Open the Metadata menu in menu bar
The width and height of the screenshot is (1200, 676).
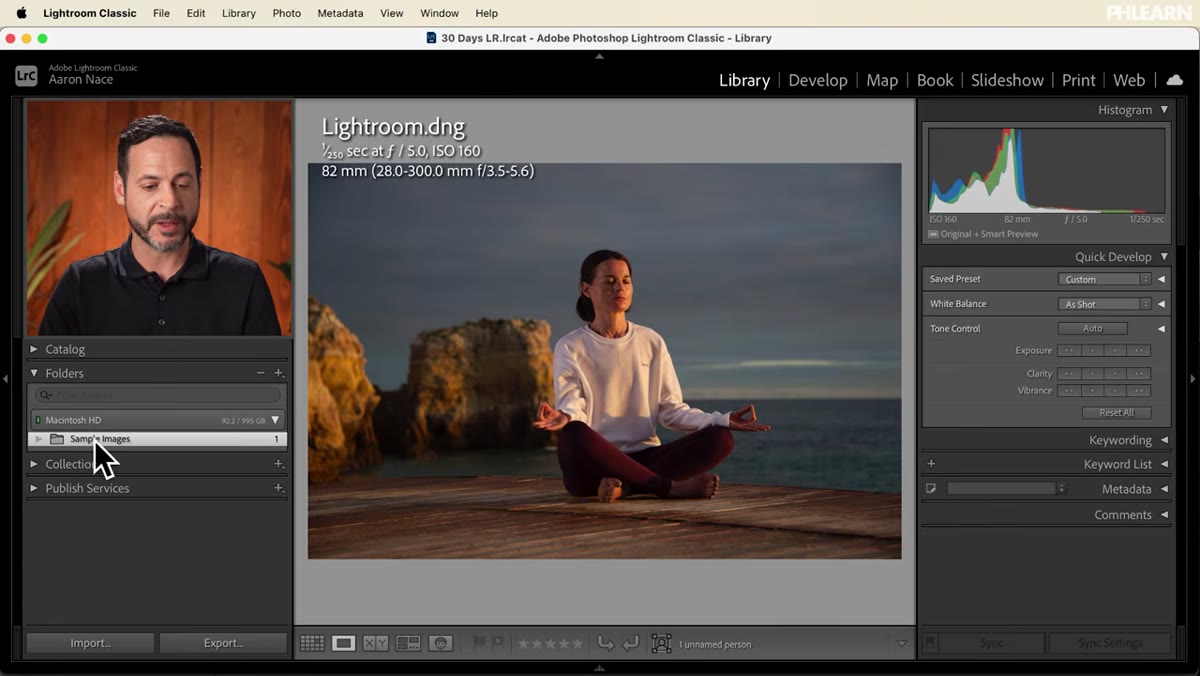click(340, 13)
